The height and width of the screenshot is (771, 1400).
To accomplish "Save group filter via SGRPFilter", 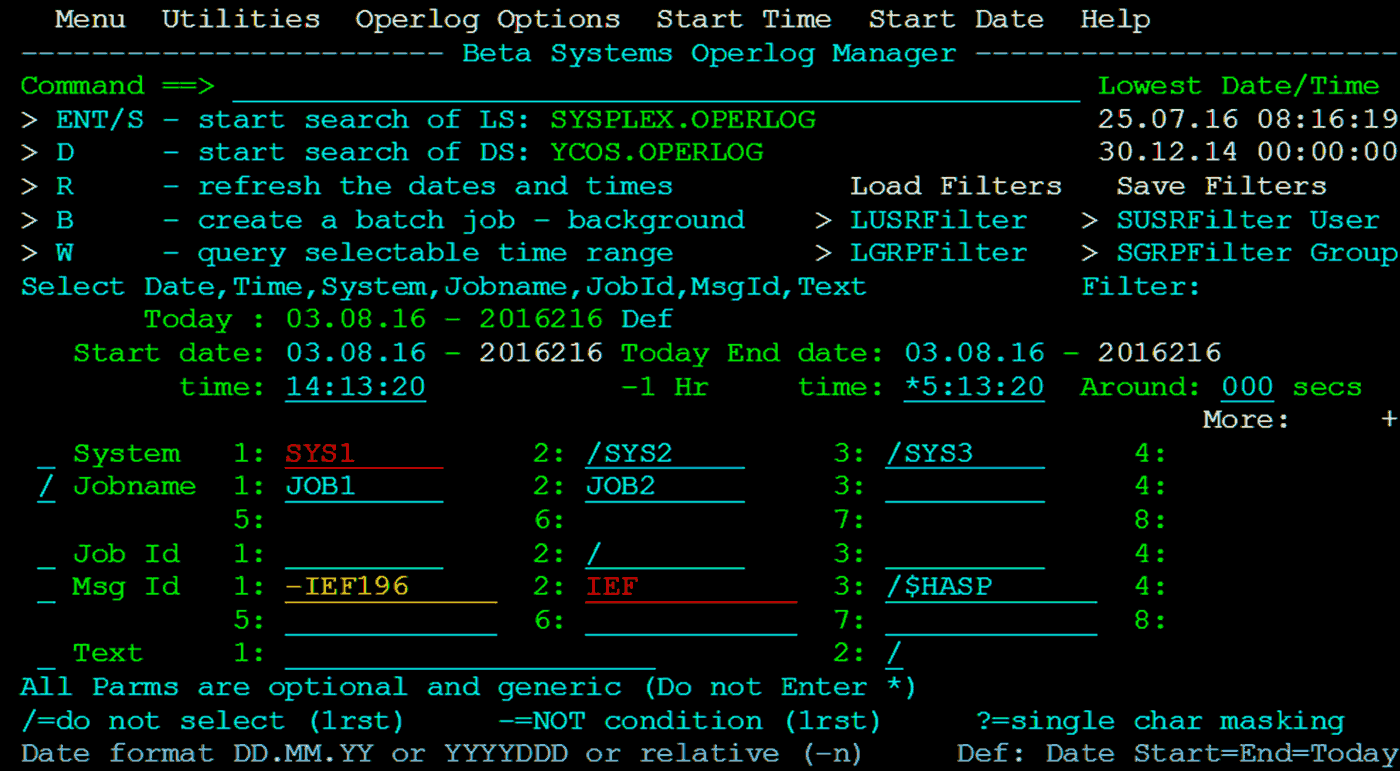I will tap(1204, 253).
